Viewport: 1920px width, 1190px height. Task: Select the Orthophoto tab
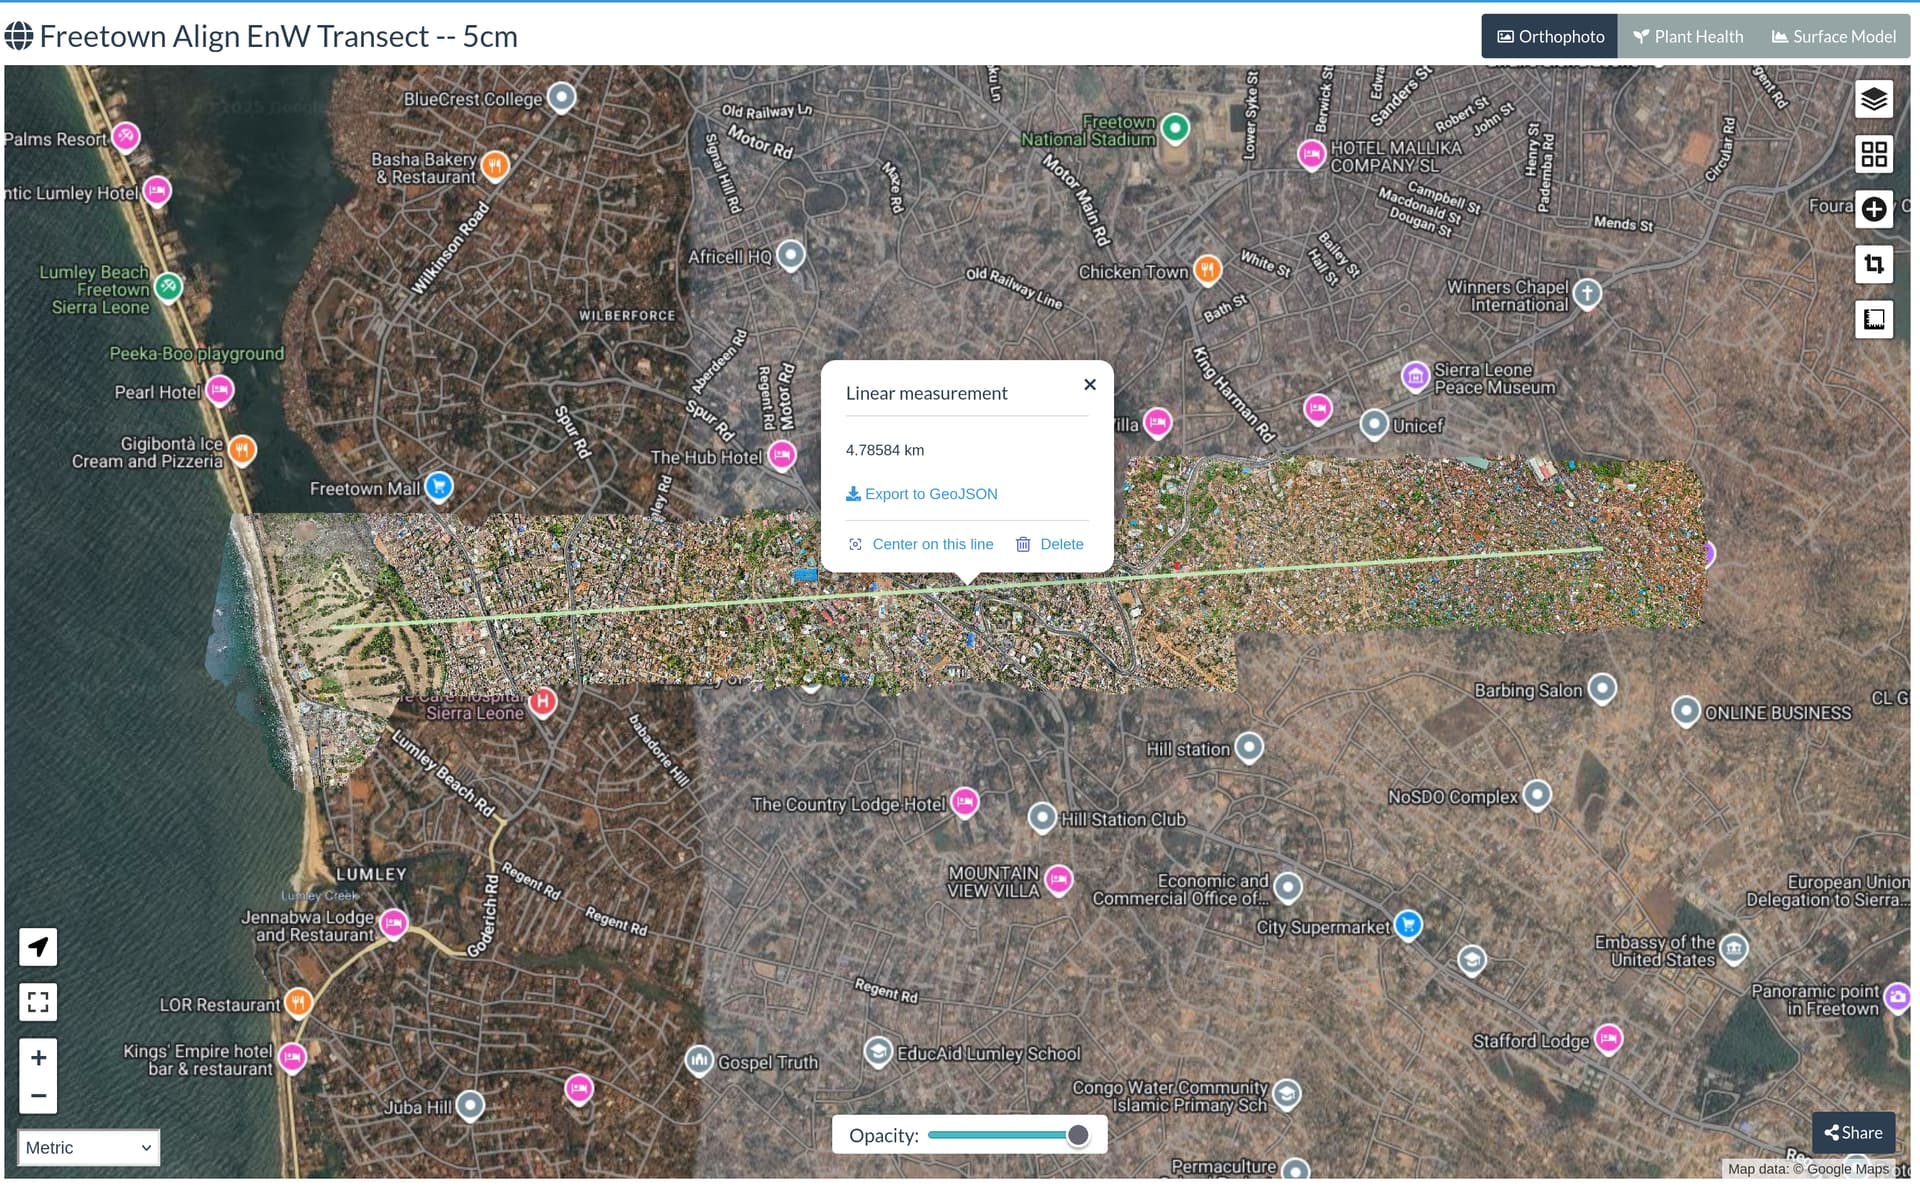[x=1549, y=36]
